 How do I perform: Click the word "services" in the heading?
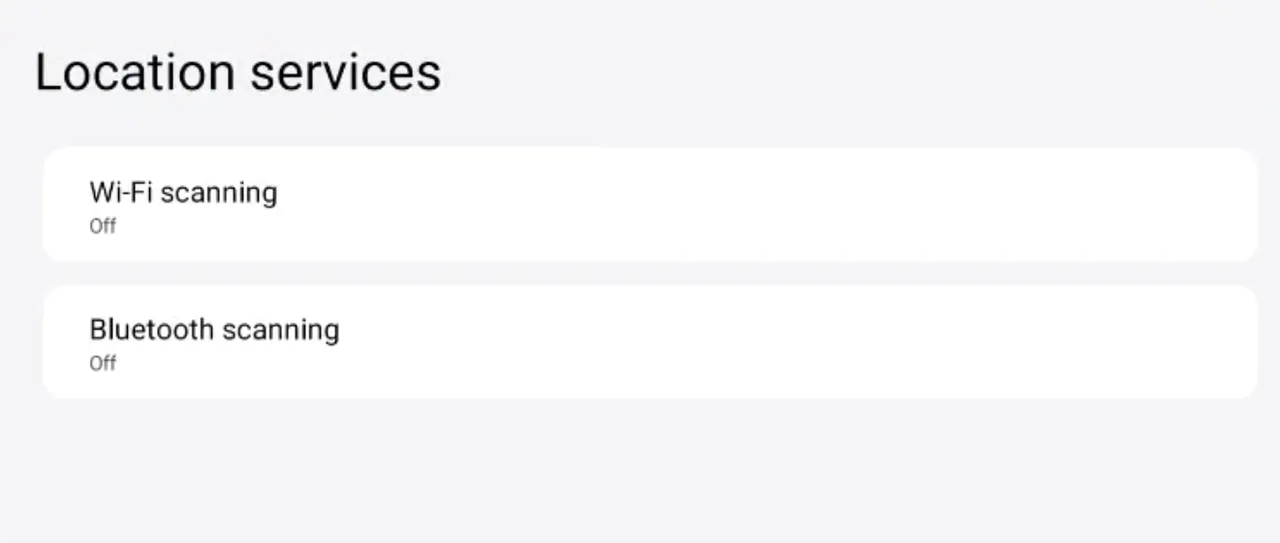[345, 73]
